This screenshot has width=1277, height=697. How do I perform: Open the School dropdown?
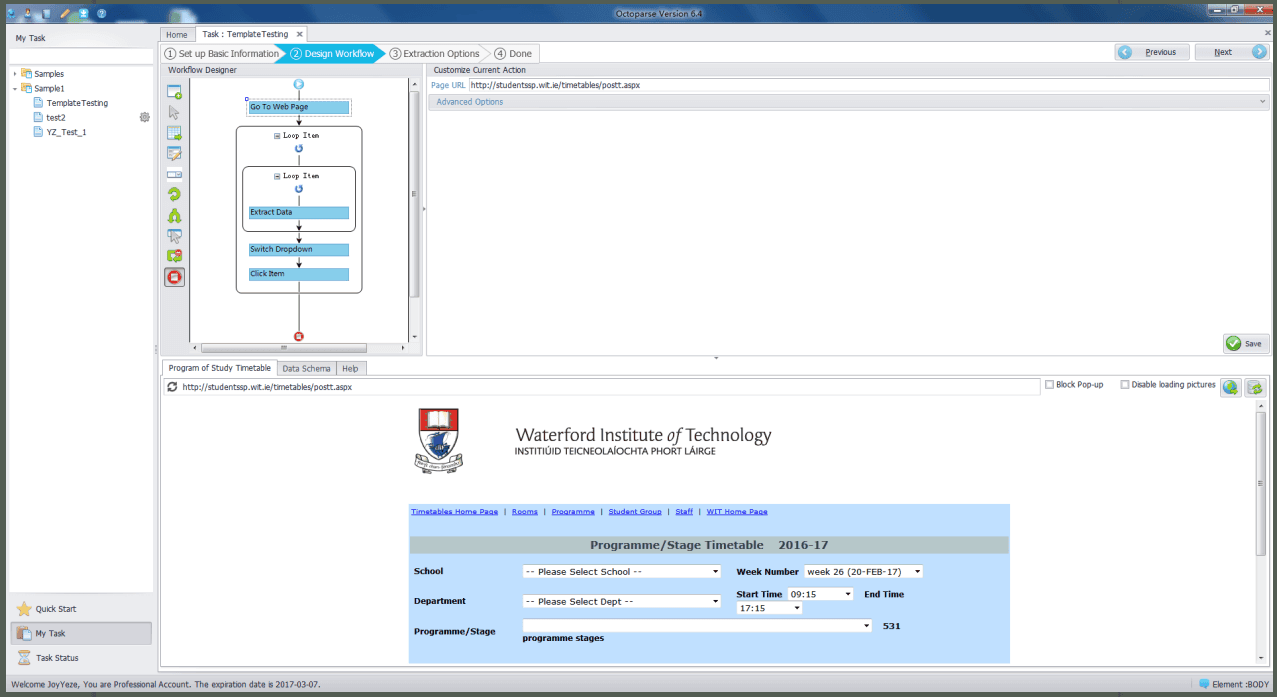621,572
